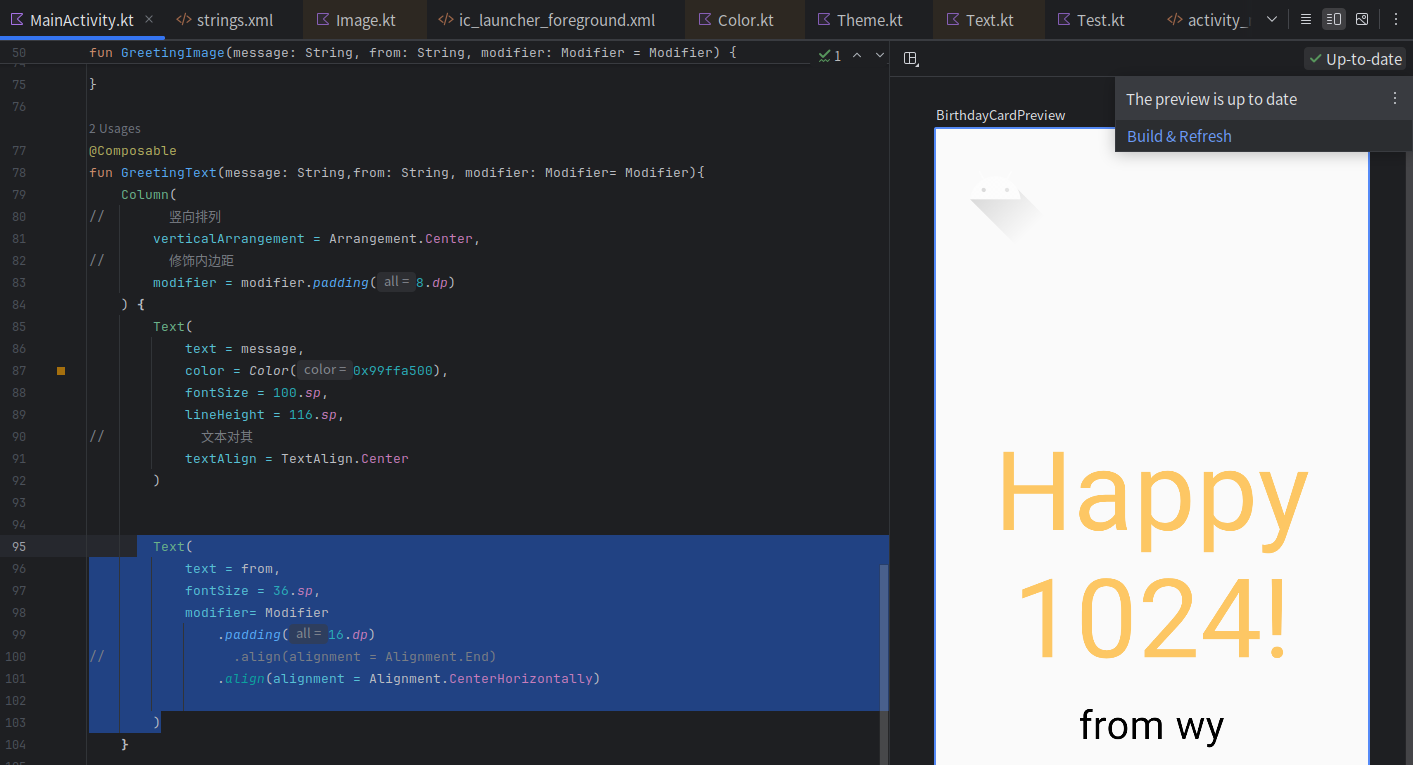Click line number 95 in gutter

19,547
